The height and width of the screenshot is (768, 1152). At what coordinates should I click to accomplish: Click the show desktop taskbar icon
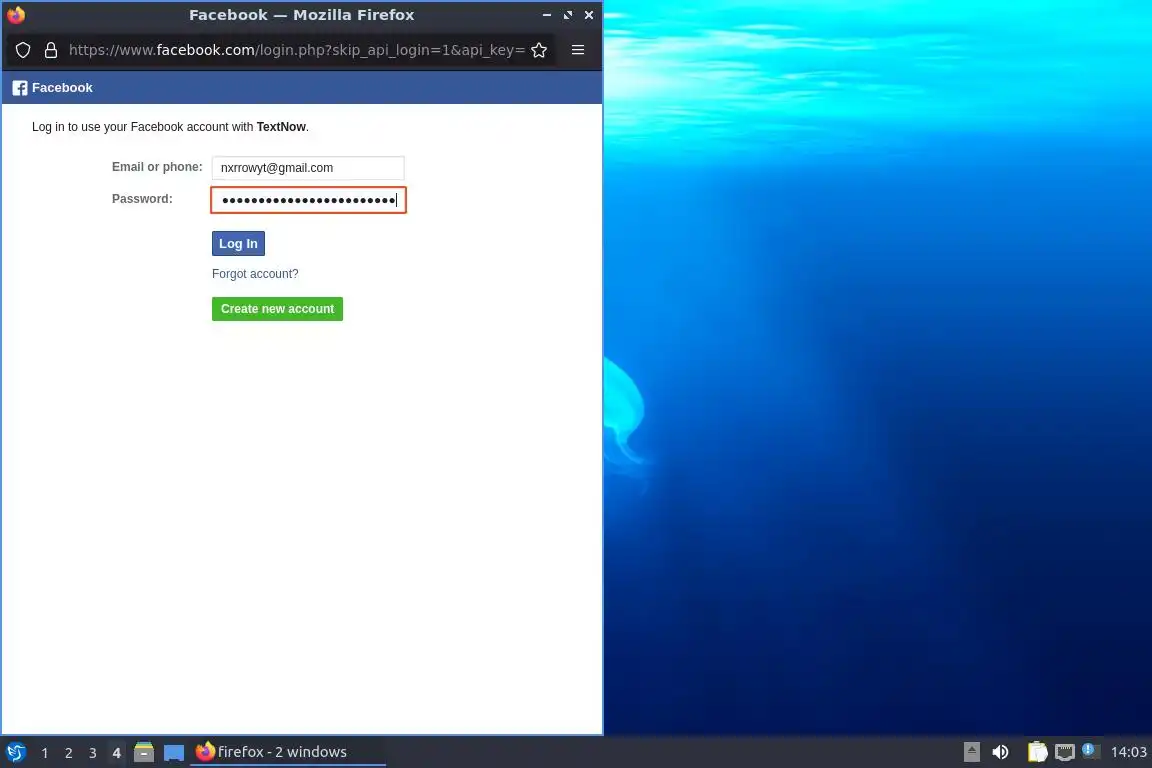pyautogui.click(x=173, y=753)
